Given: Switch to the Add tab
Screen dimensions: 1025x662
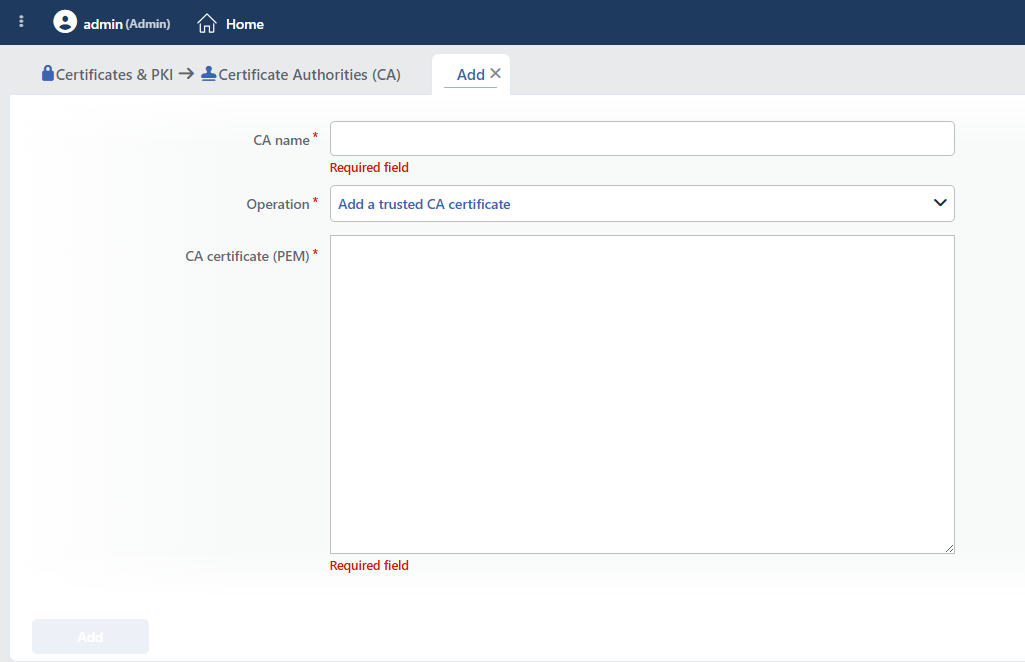Looking at the screenshot, I should tap(471, 74).
